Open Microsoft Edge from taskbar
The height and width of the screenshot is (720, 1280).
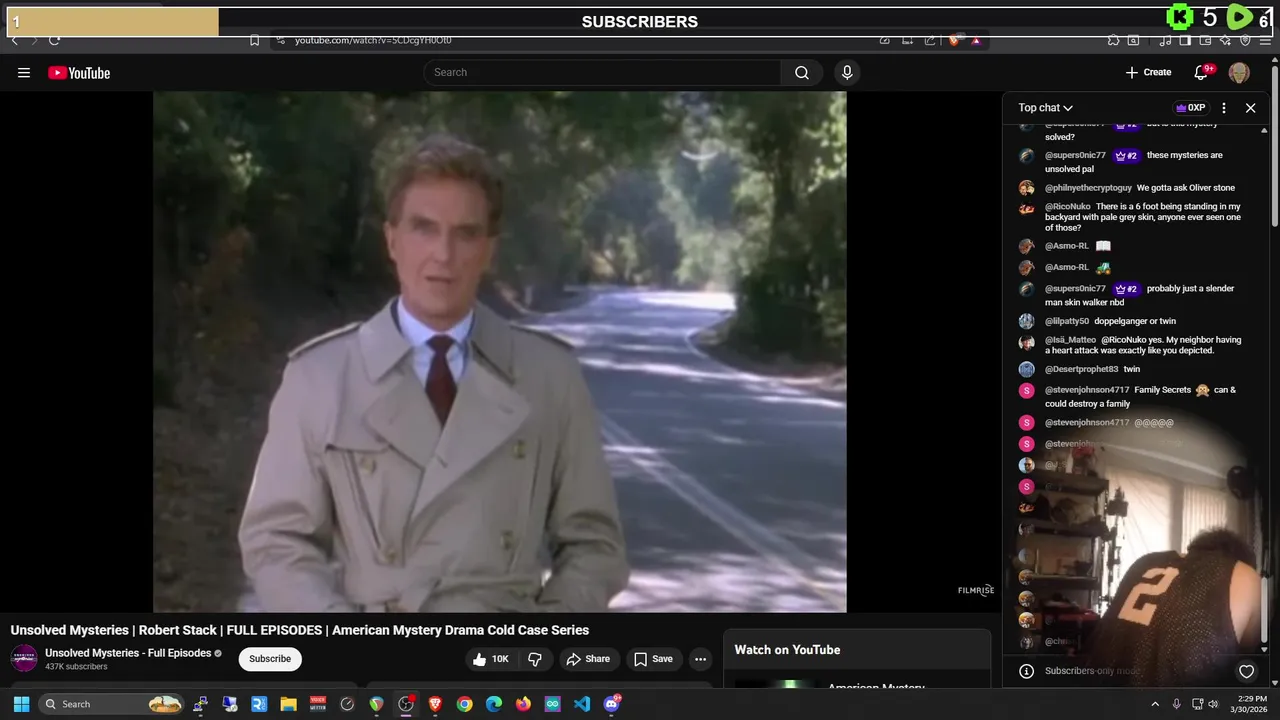[x=494, y=704]
